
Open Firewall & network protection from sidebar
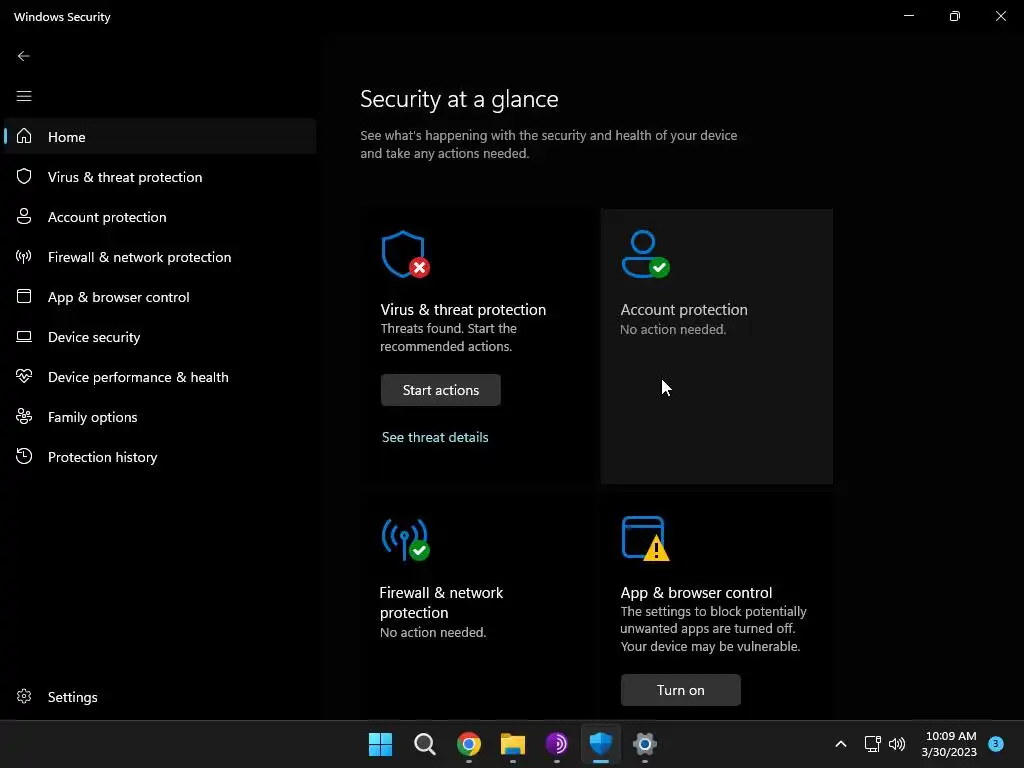[x=140, y=257]
